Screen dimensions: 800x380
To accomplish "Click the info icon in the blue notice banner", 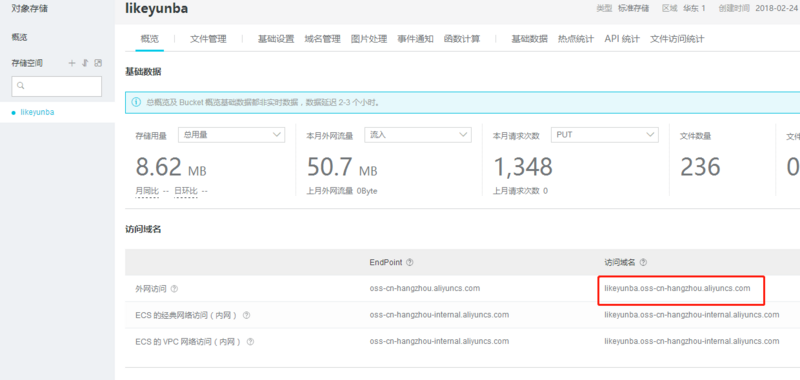I will tap(136, 103).
